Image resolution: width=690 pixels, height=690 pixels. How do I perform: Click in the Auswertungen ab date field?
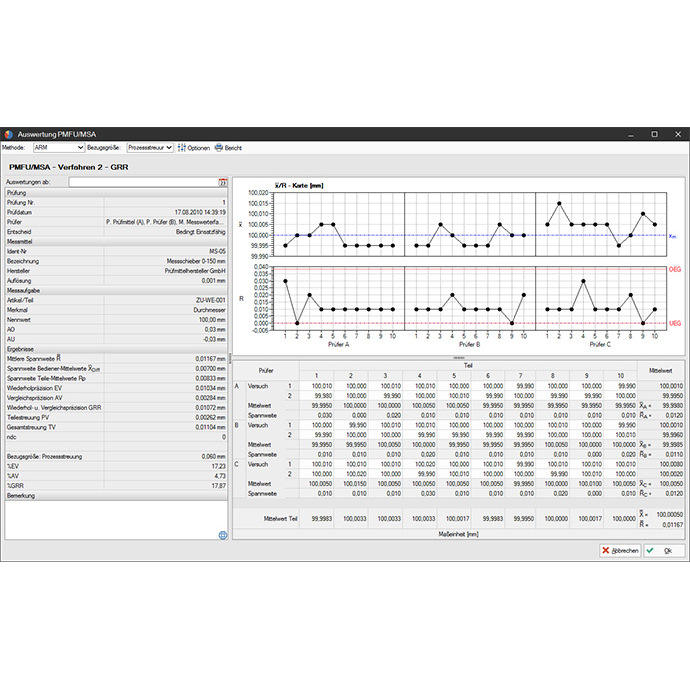click(x=142, y=182)
